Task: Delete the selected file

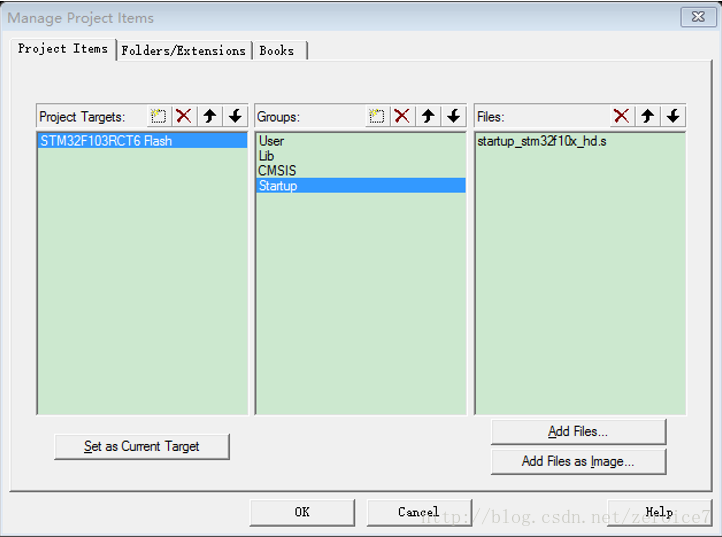Action: (622, 116)
